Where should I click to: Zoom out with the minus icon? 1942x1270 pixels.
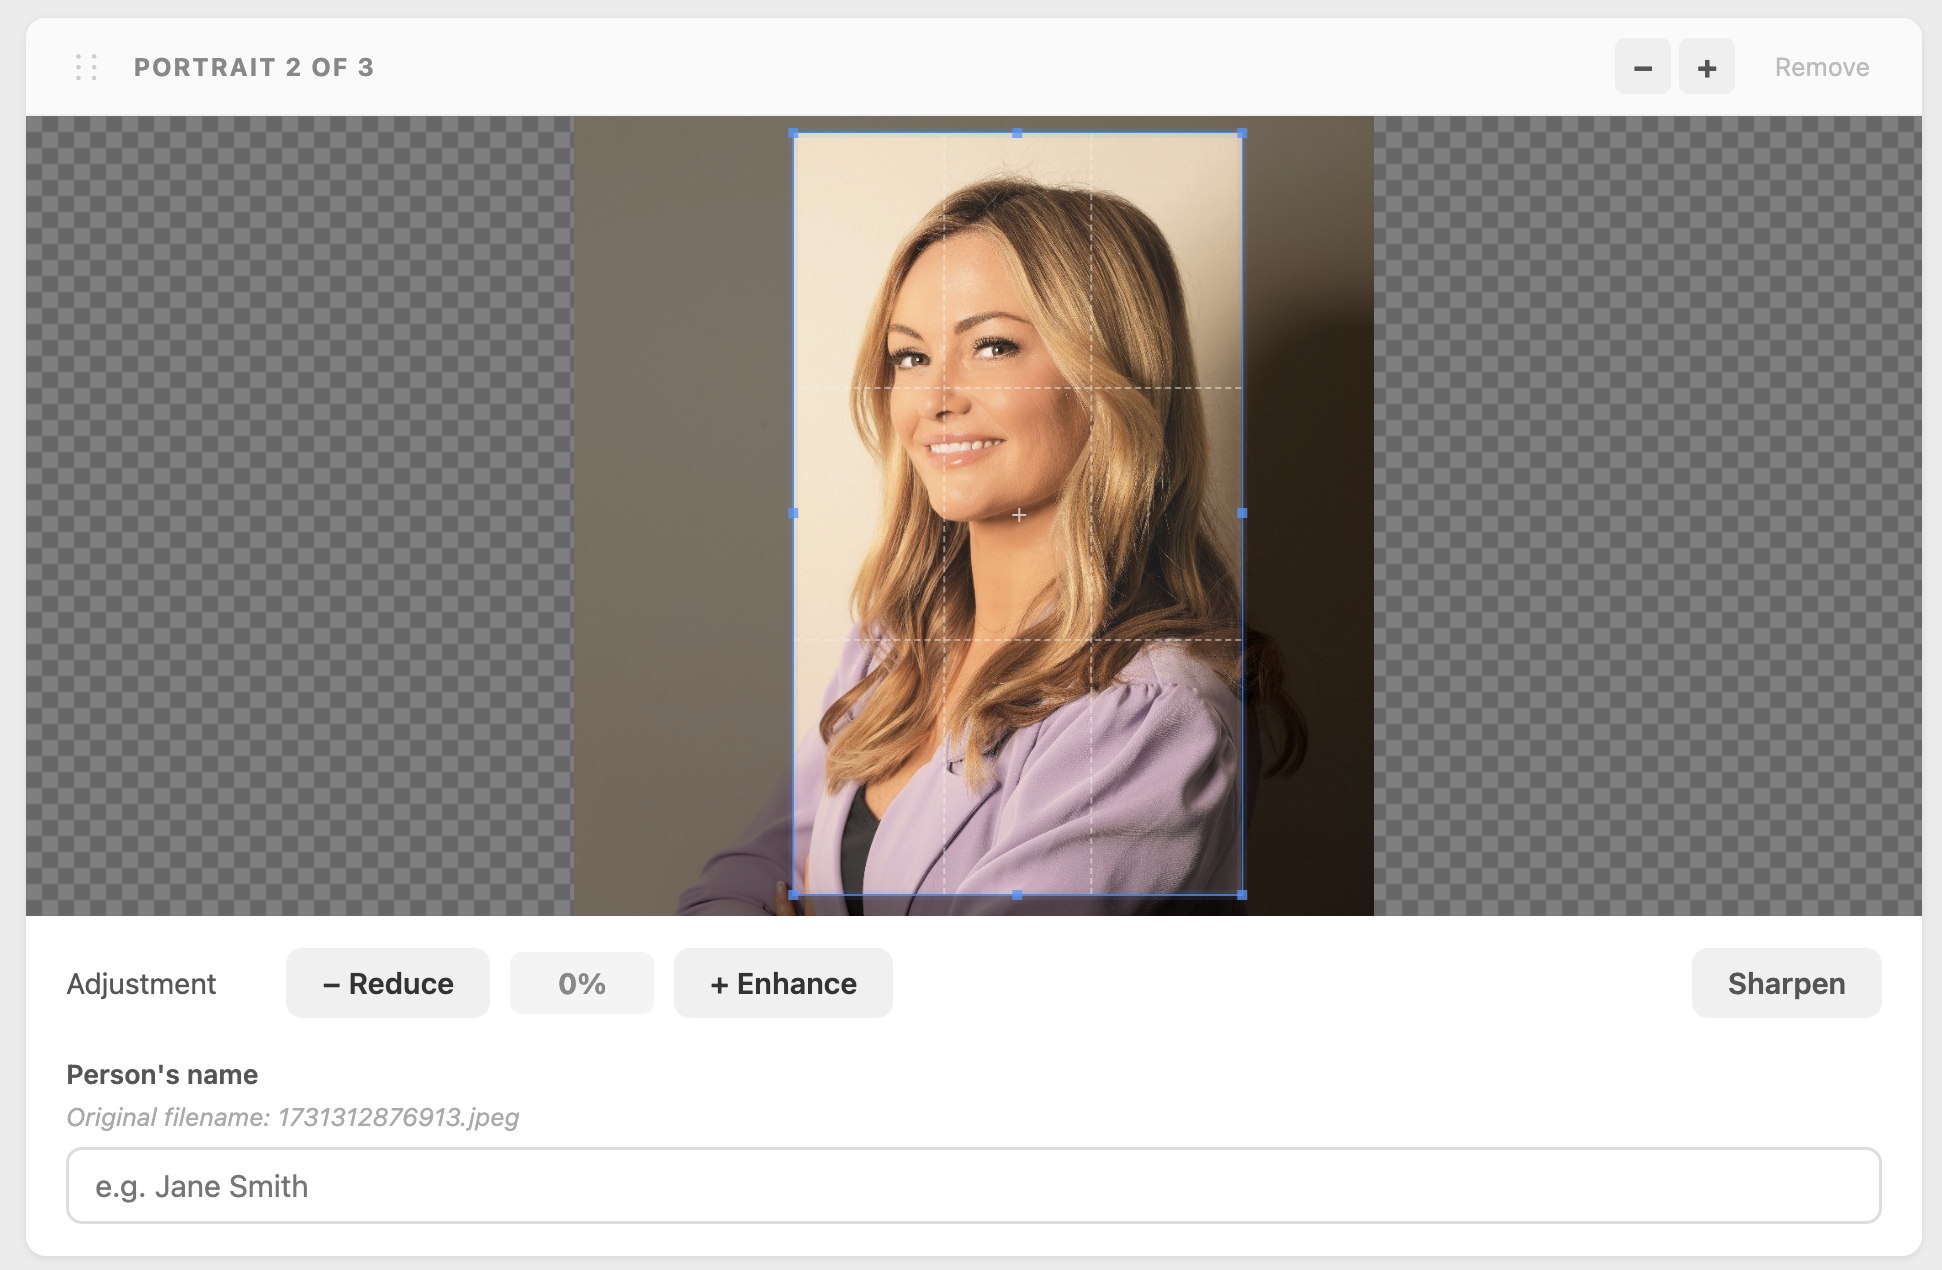1642,67
